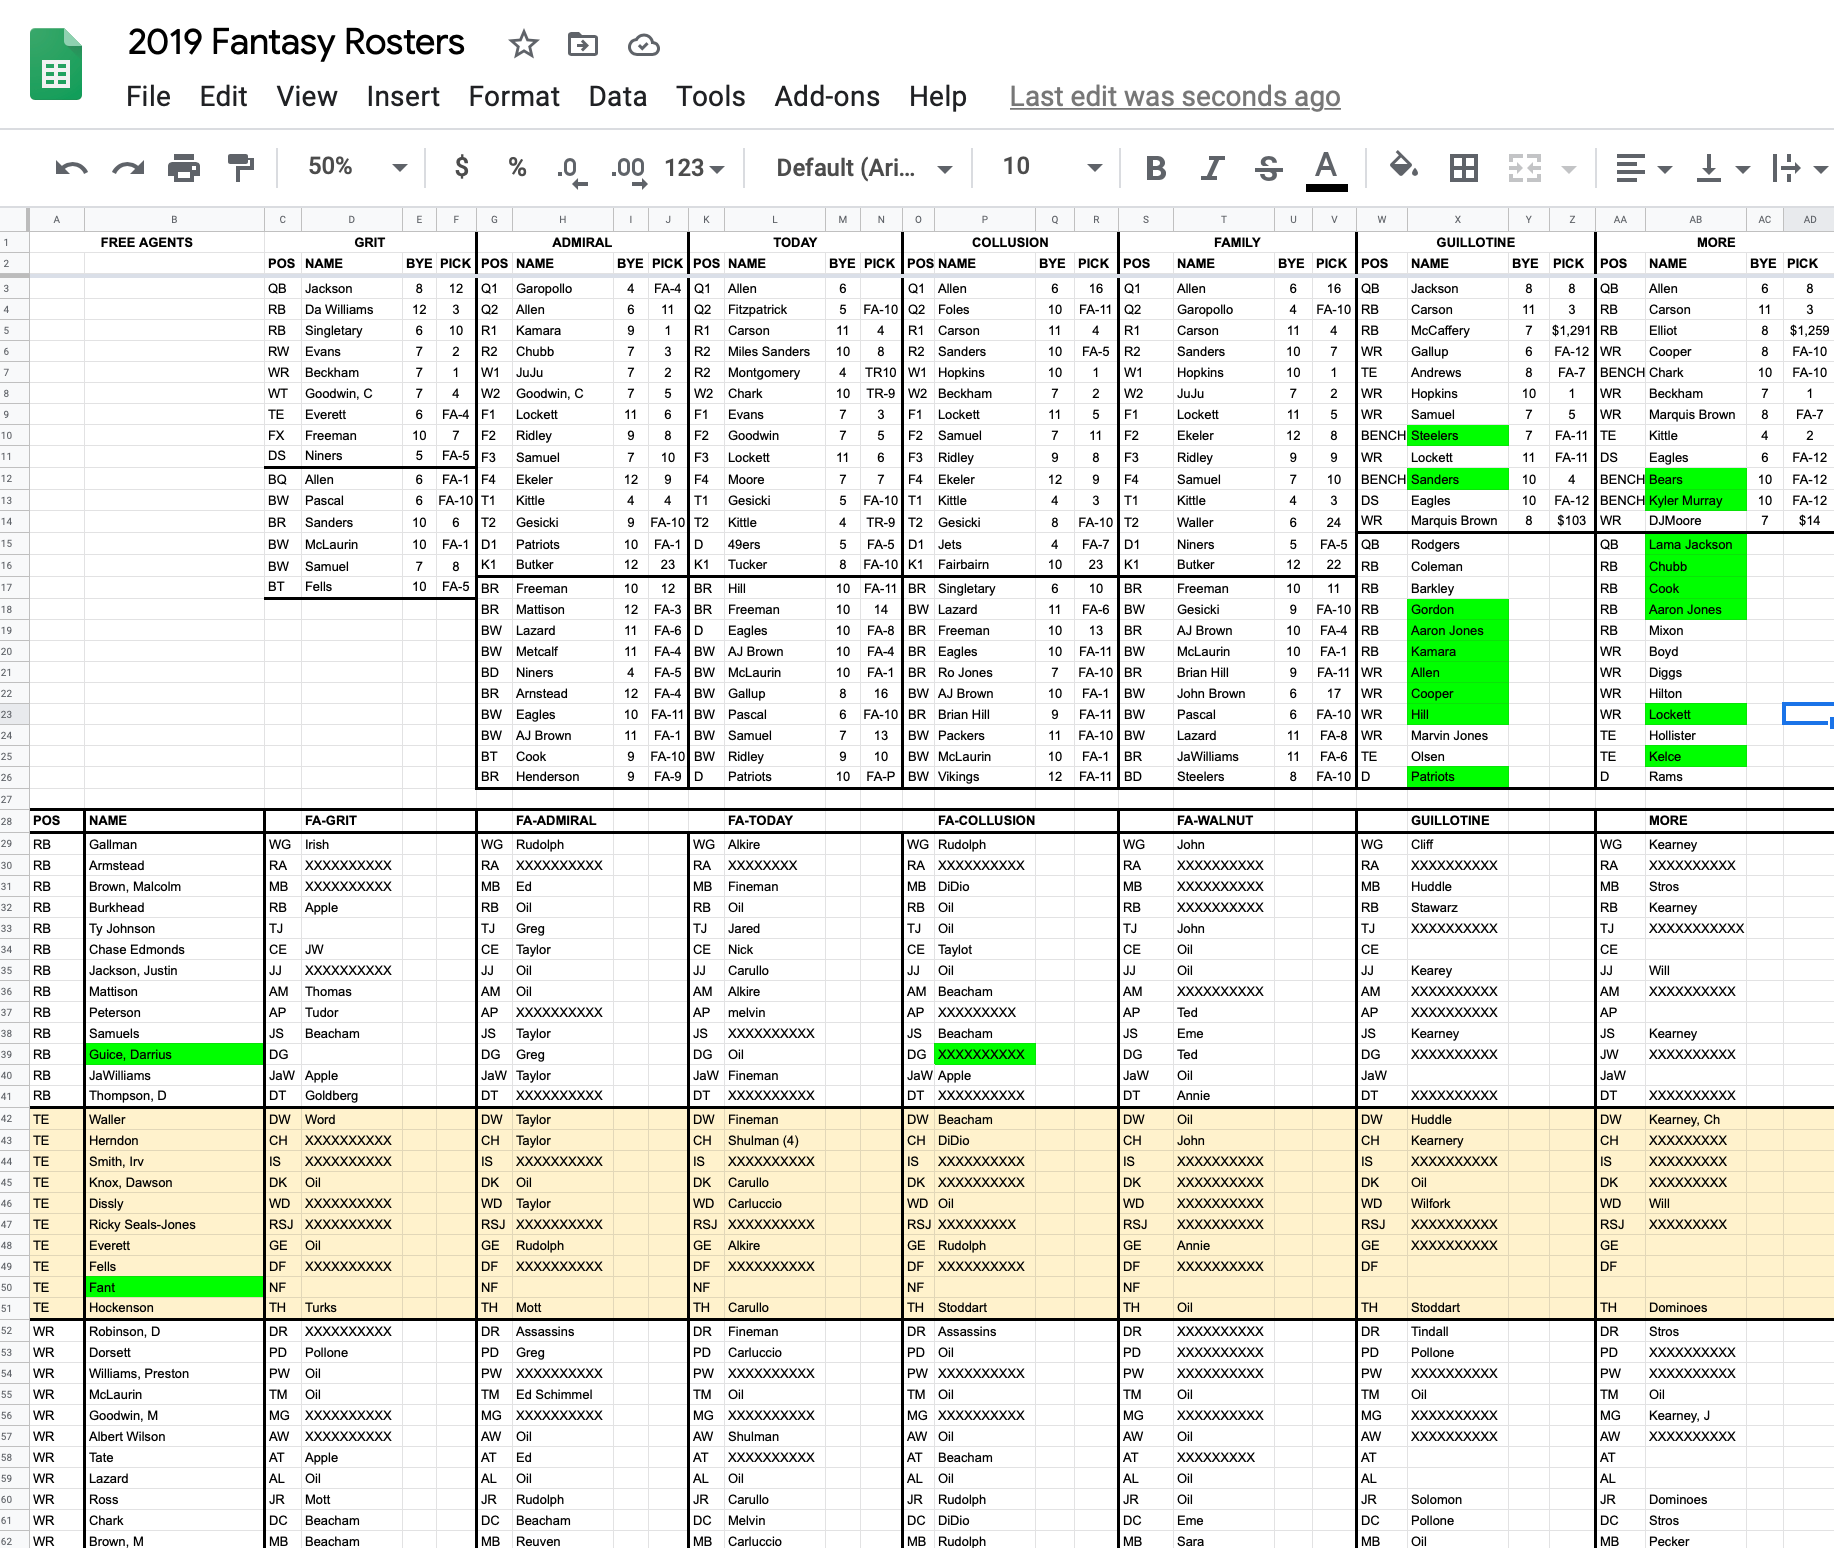Open the Google Sheets home icon
Screen dimensions: 1834x1548
(x=56, y=65)
